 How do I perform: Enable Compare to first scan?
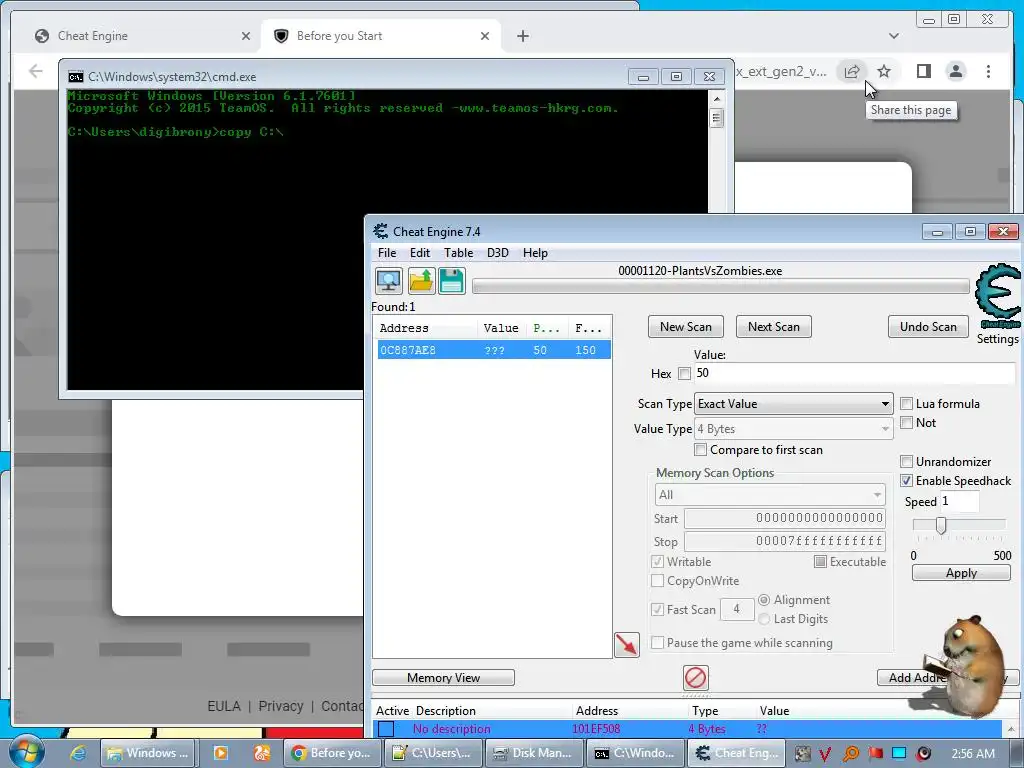(701, 450)
